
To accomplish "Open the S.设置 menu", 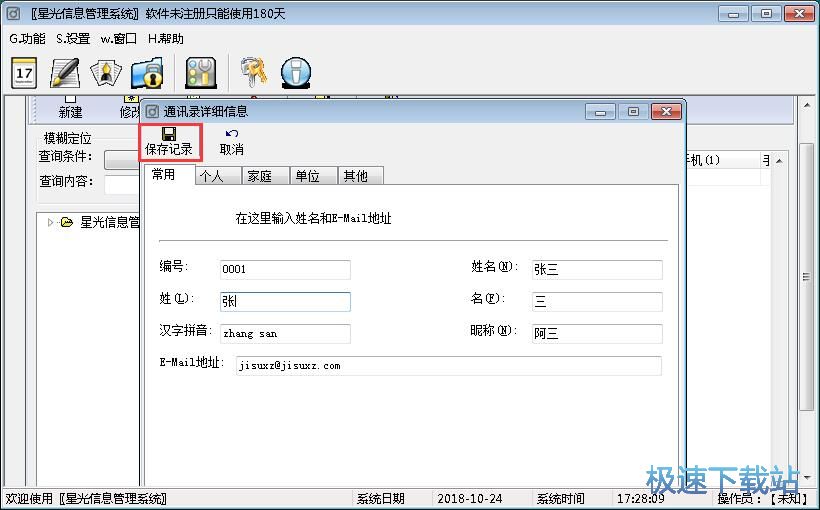I will (73, 39).
